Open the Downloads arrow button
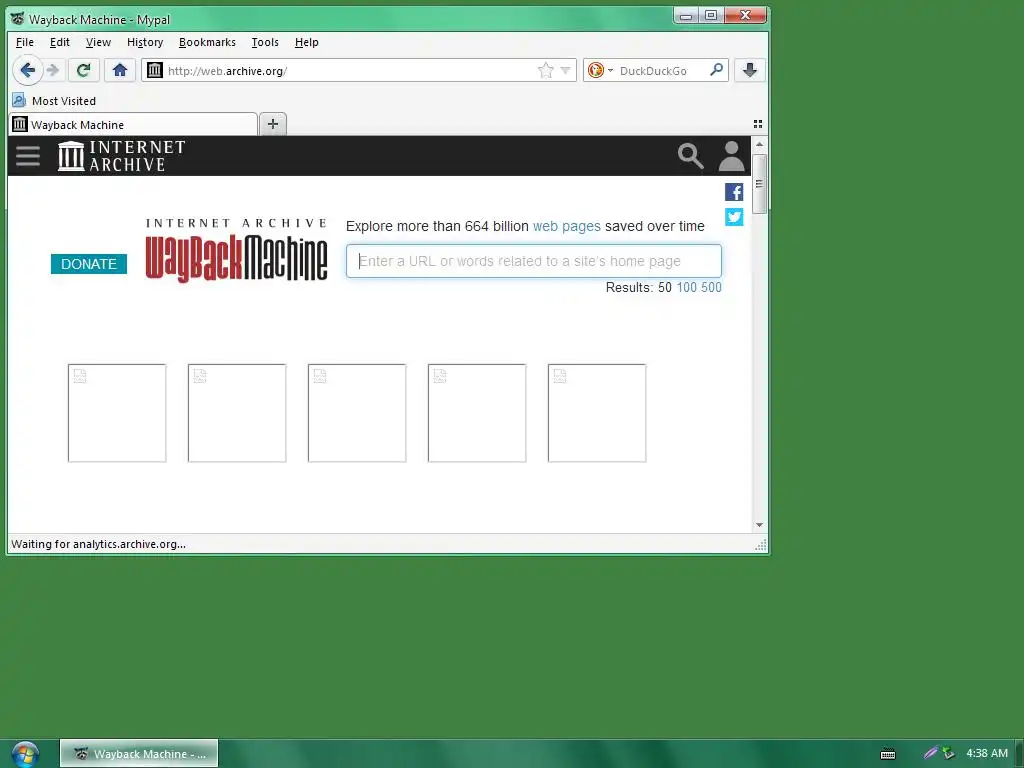Image resolution: width=1024 pixels, height=768 pixels. (750, 70)
